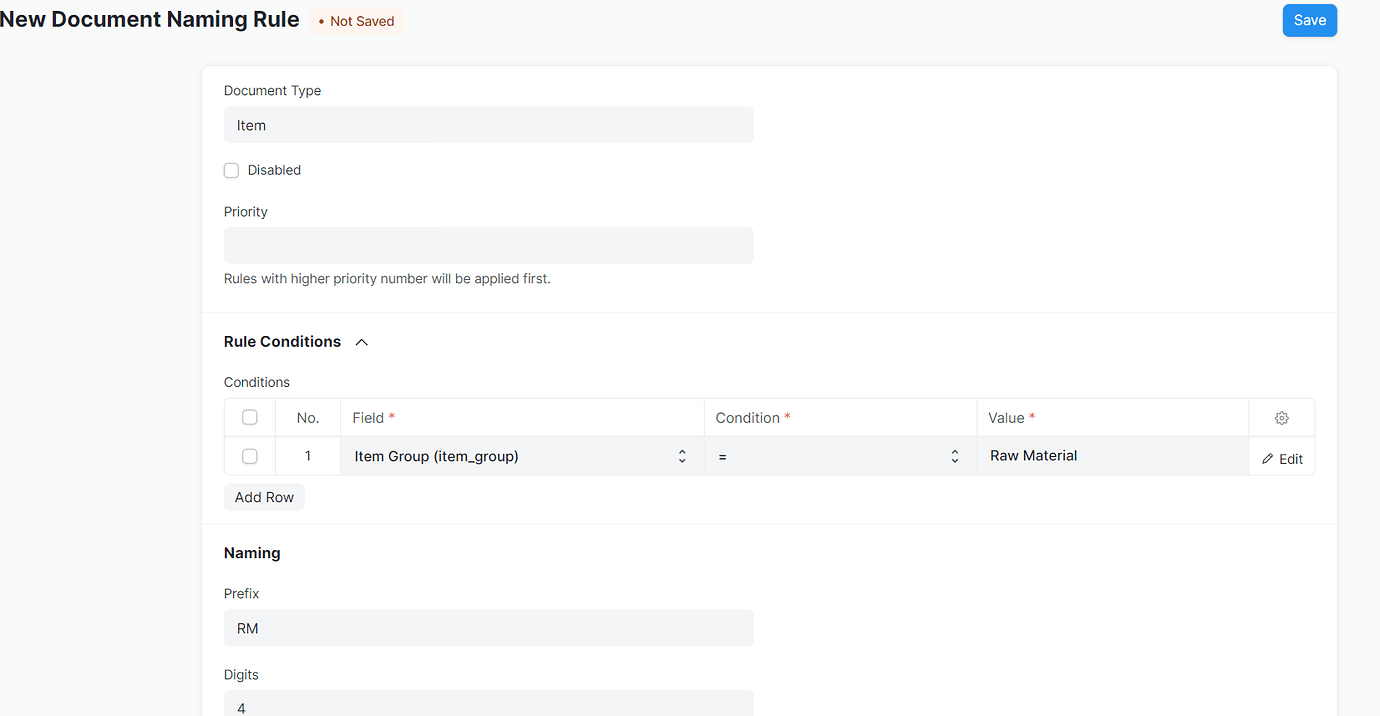1380x716 pixels.
Task: Select the checkbox on condition row 1
Action: pos(250,455)
